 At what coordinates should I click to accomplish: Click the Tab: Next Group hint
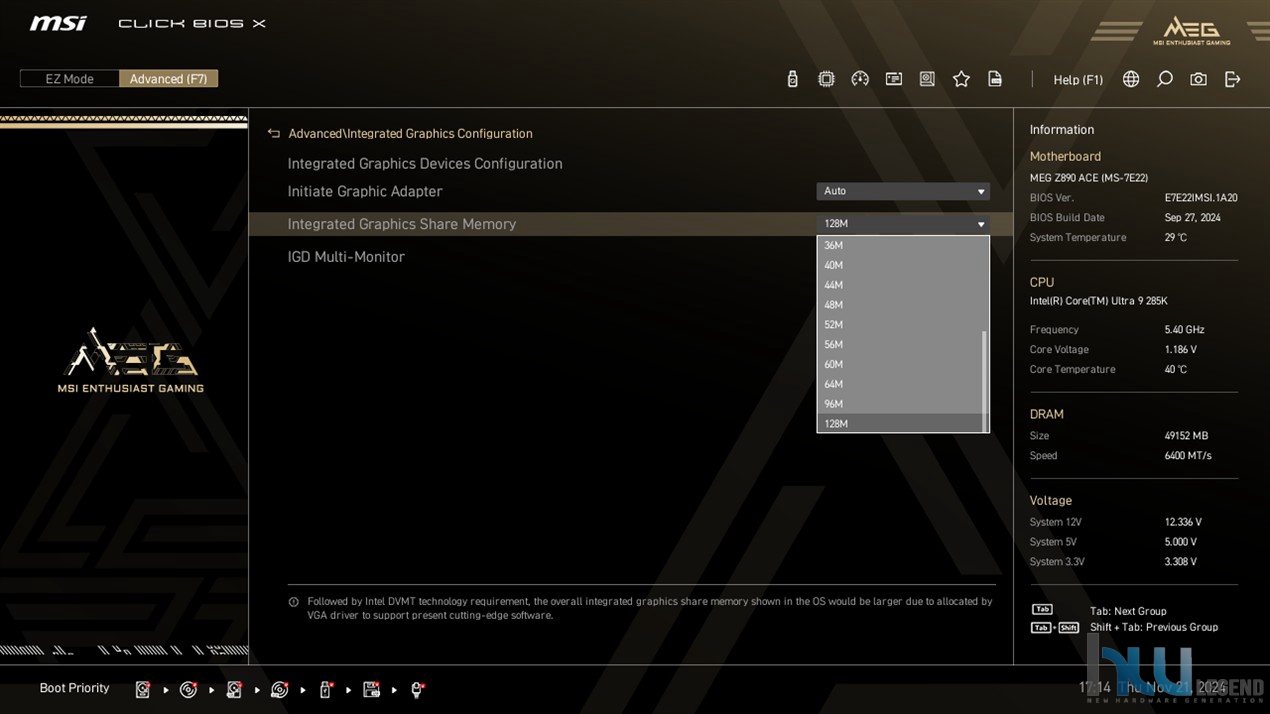[x=1128, y=611]
